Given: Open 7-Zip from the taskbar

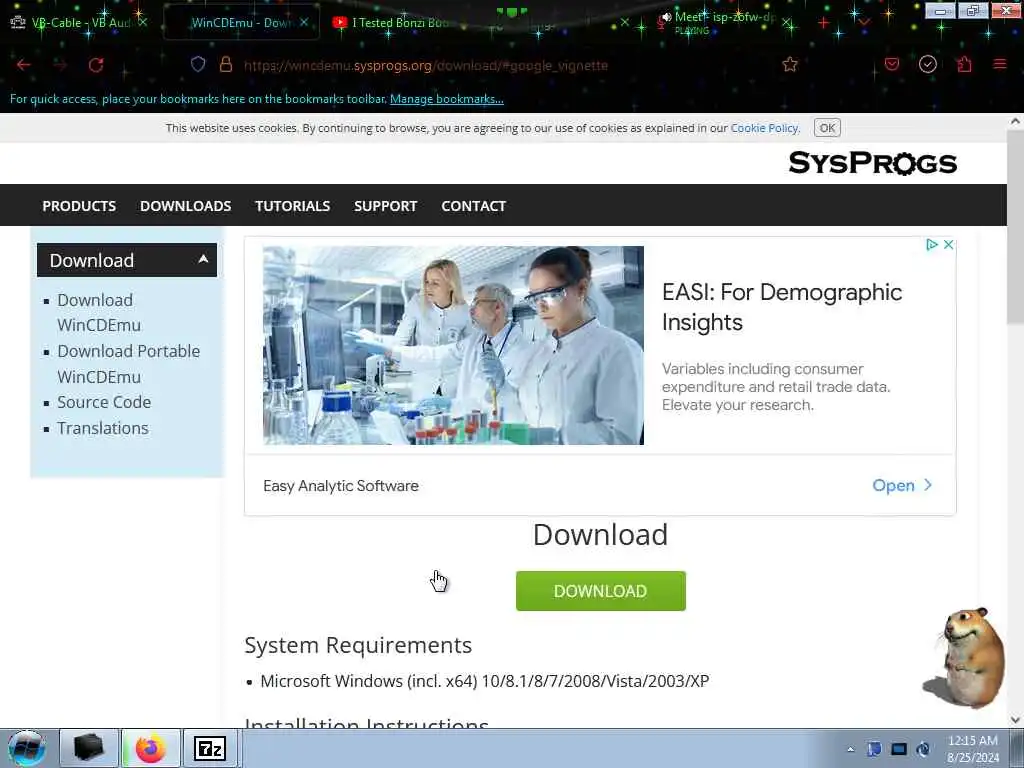Looking at the screenshot, I should pos(210,748).
